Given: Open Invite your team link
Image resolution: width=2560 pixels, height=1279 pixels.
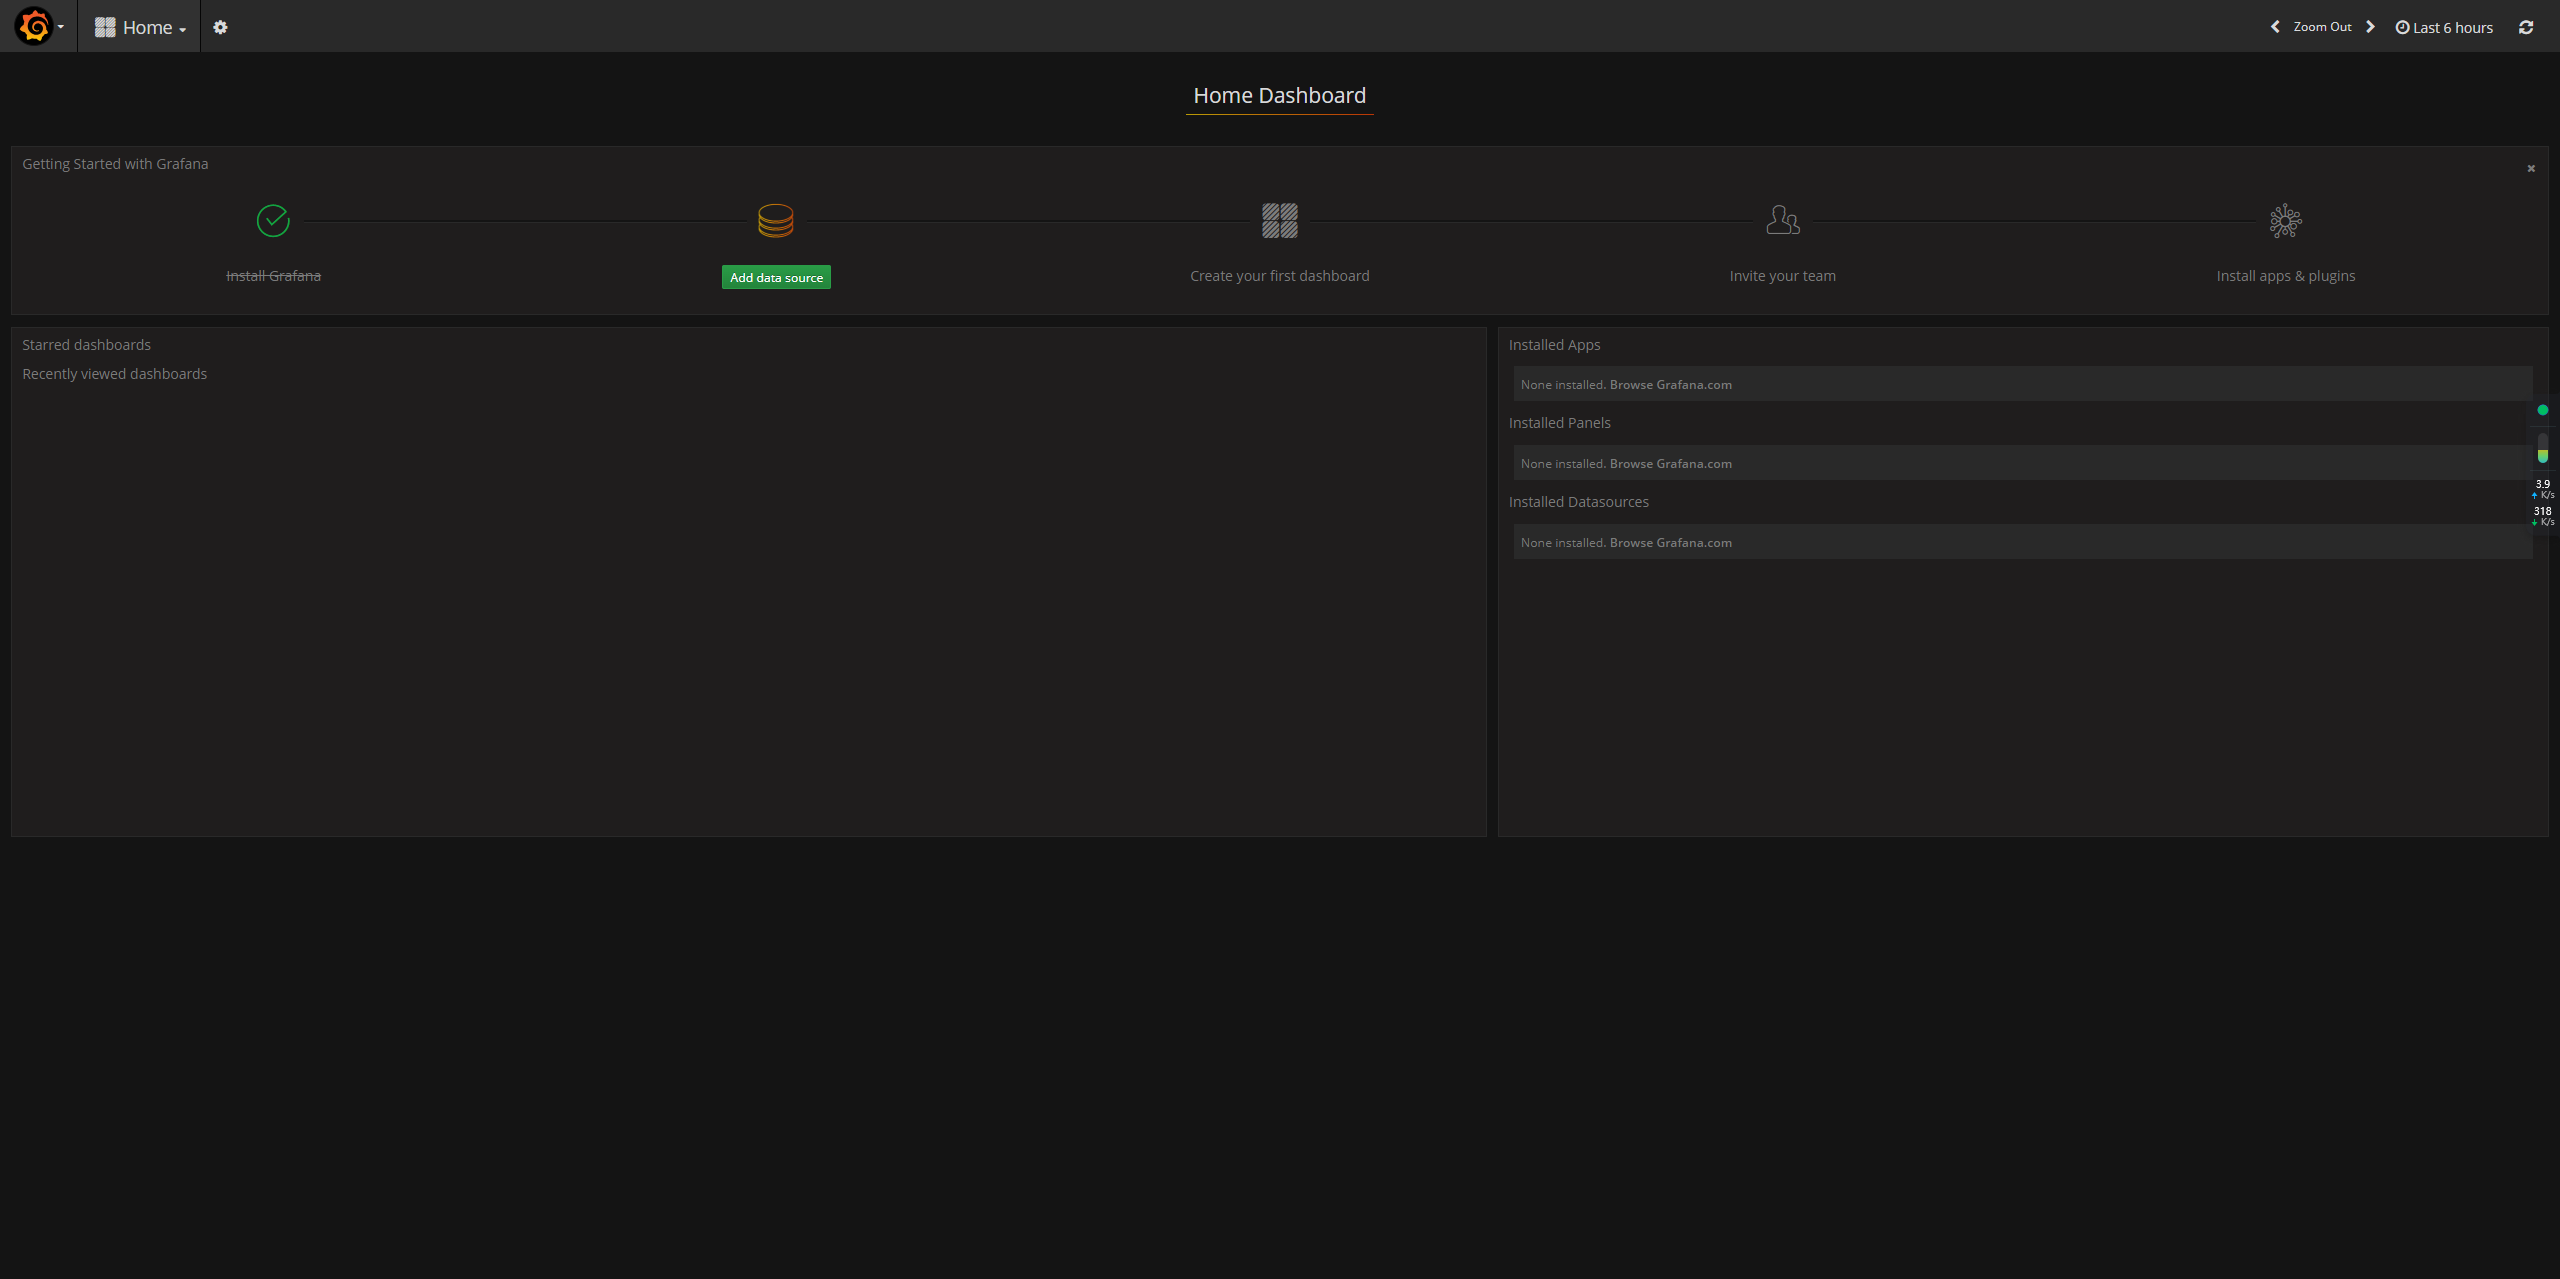Looking at the screenshot, I should click(x=1783, y=276).
